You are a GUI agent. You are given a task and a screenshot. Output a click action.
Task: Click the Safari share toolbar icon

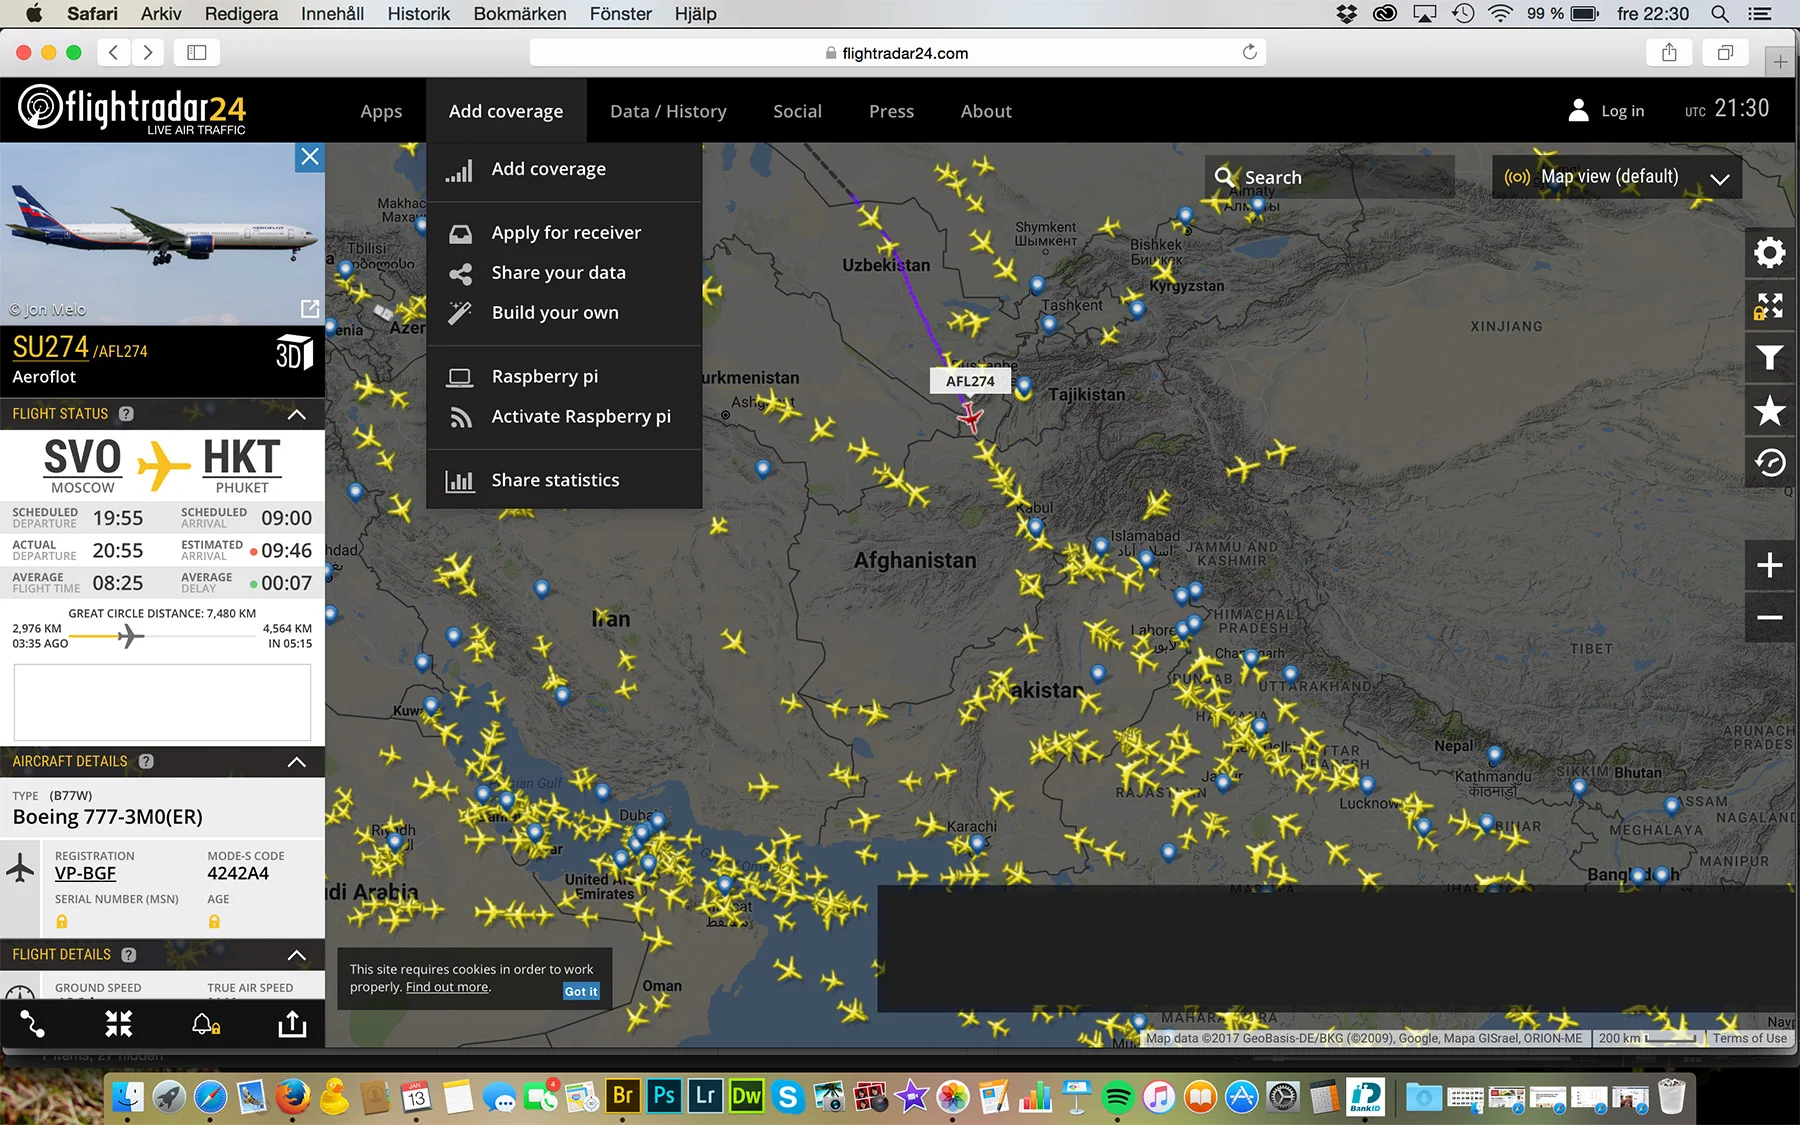pyautogui.click(x=1669, y=53)
